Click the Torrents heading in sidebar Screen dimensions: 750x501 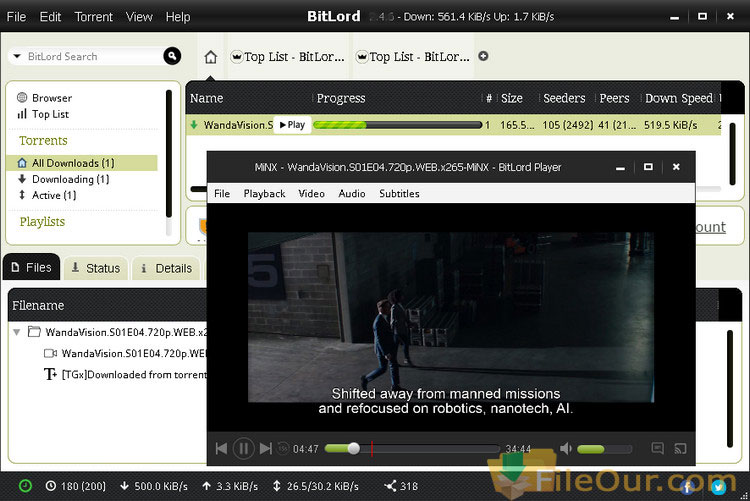[x=43, y=141]
